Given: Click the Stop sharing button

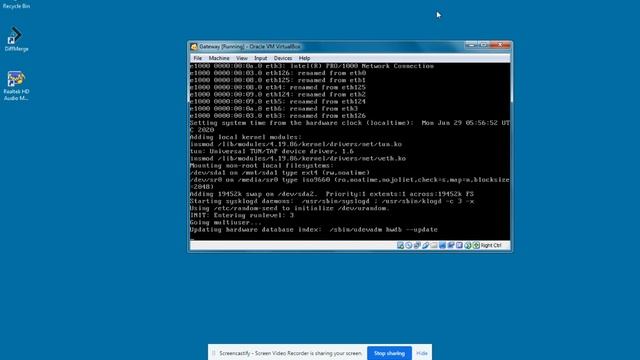Looking at the screenshot, I should pos(389,353).
